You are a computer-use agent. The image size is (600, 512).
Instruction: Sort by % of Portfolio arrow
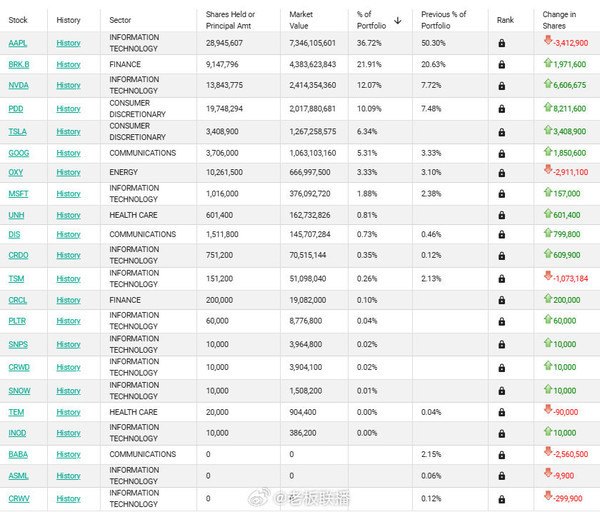[398, 20]
